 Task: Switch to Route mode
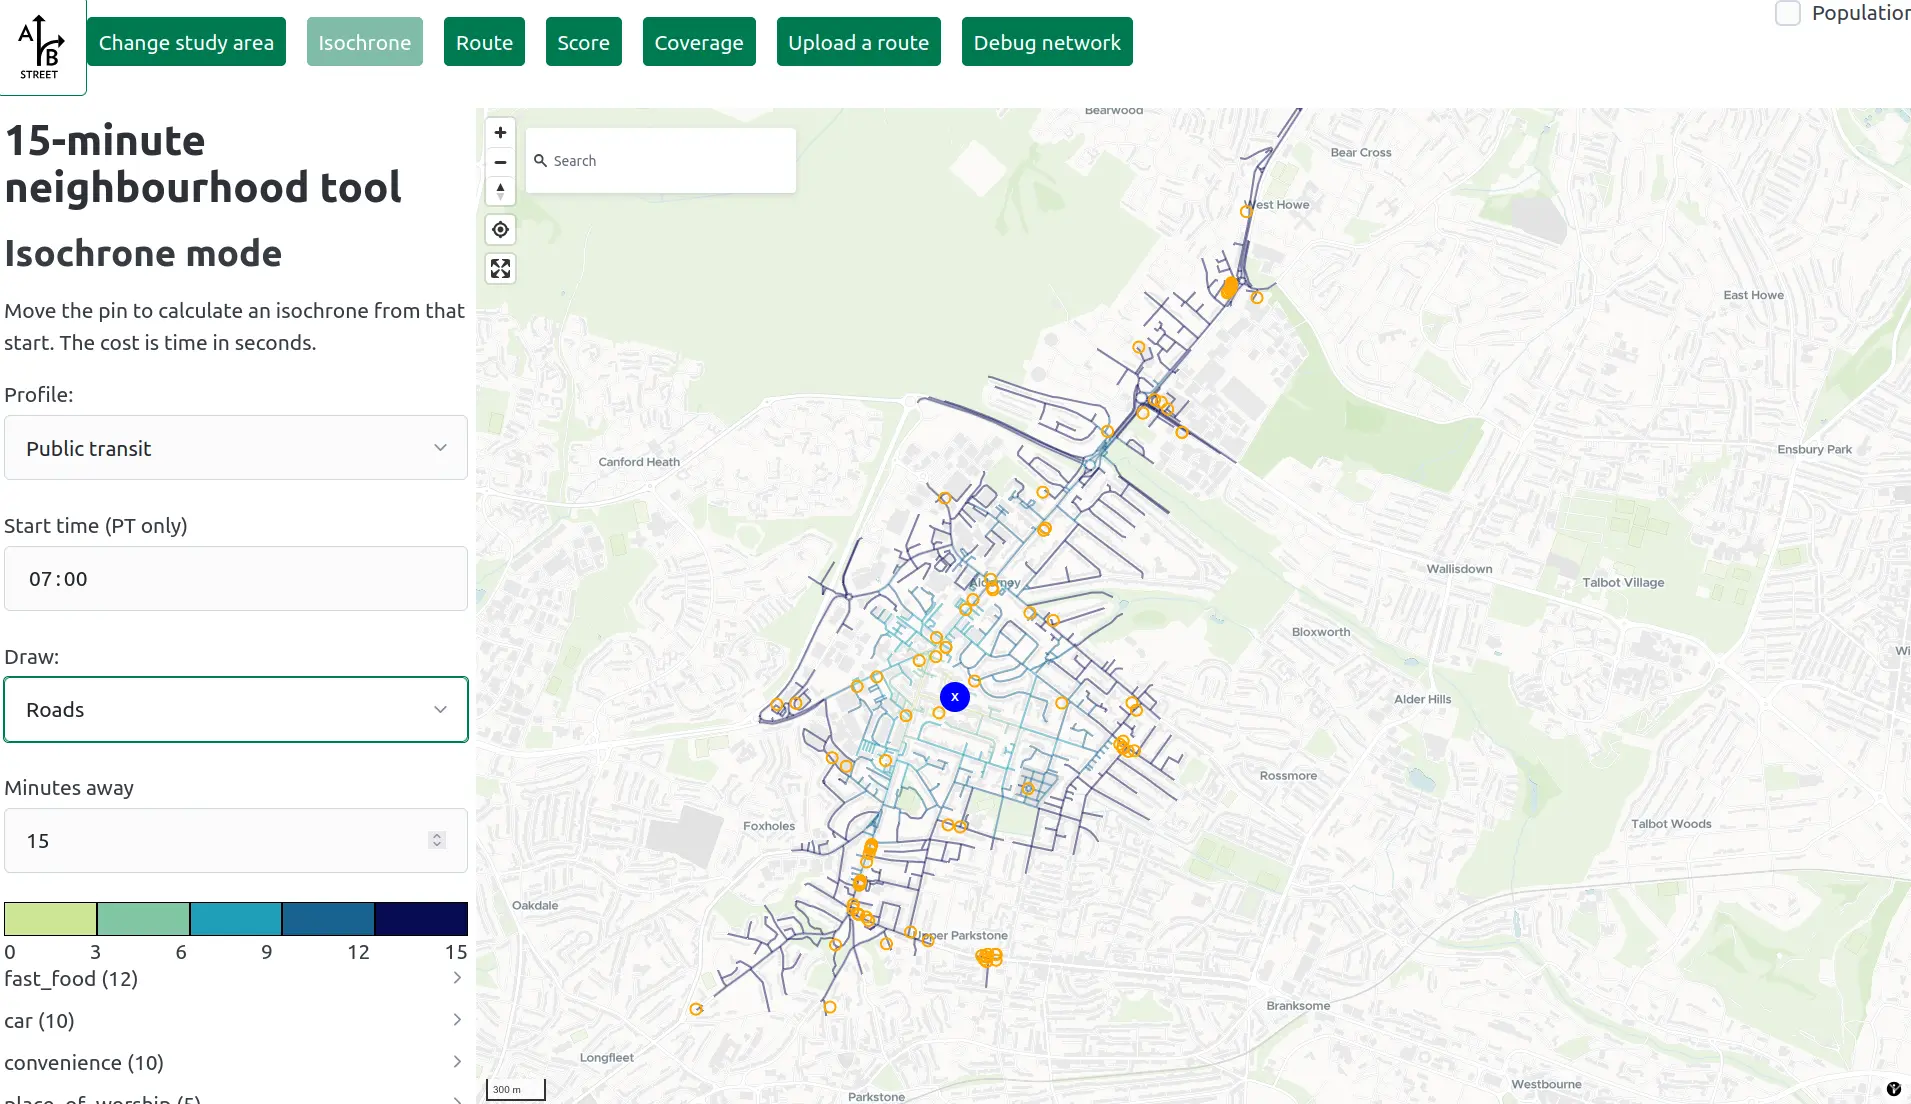coord(484,42)
